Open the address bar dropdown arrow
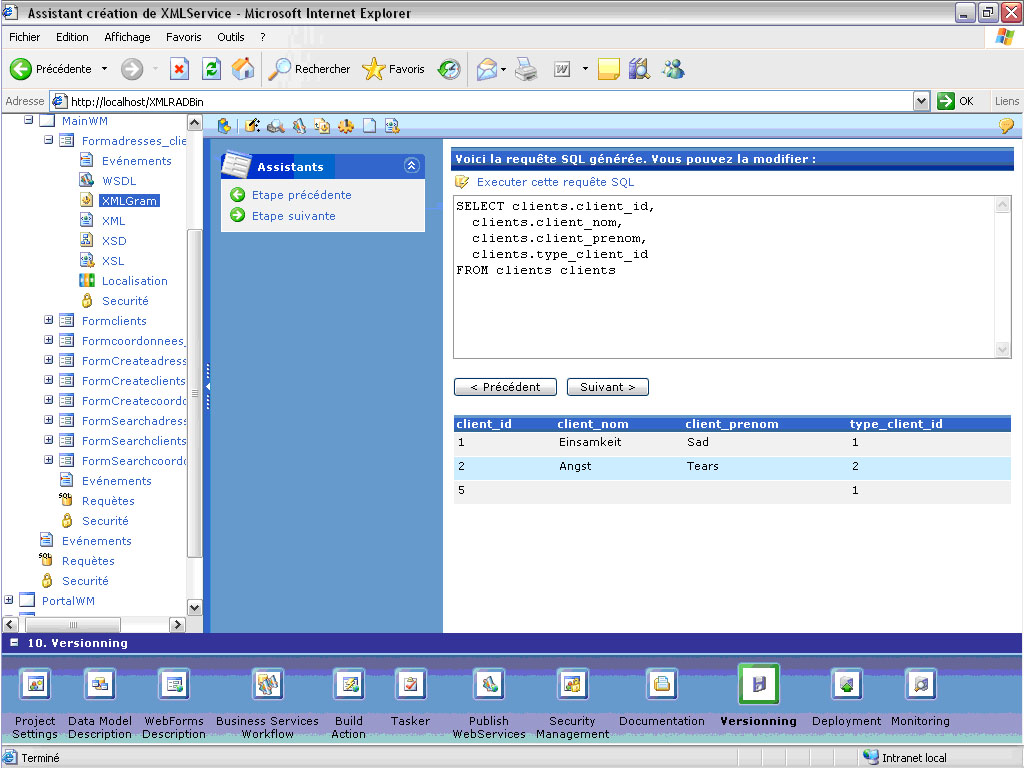The width and height of the screenshot is (1024, 768). tap(921, 101)
